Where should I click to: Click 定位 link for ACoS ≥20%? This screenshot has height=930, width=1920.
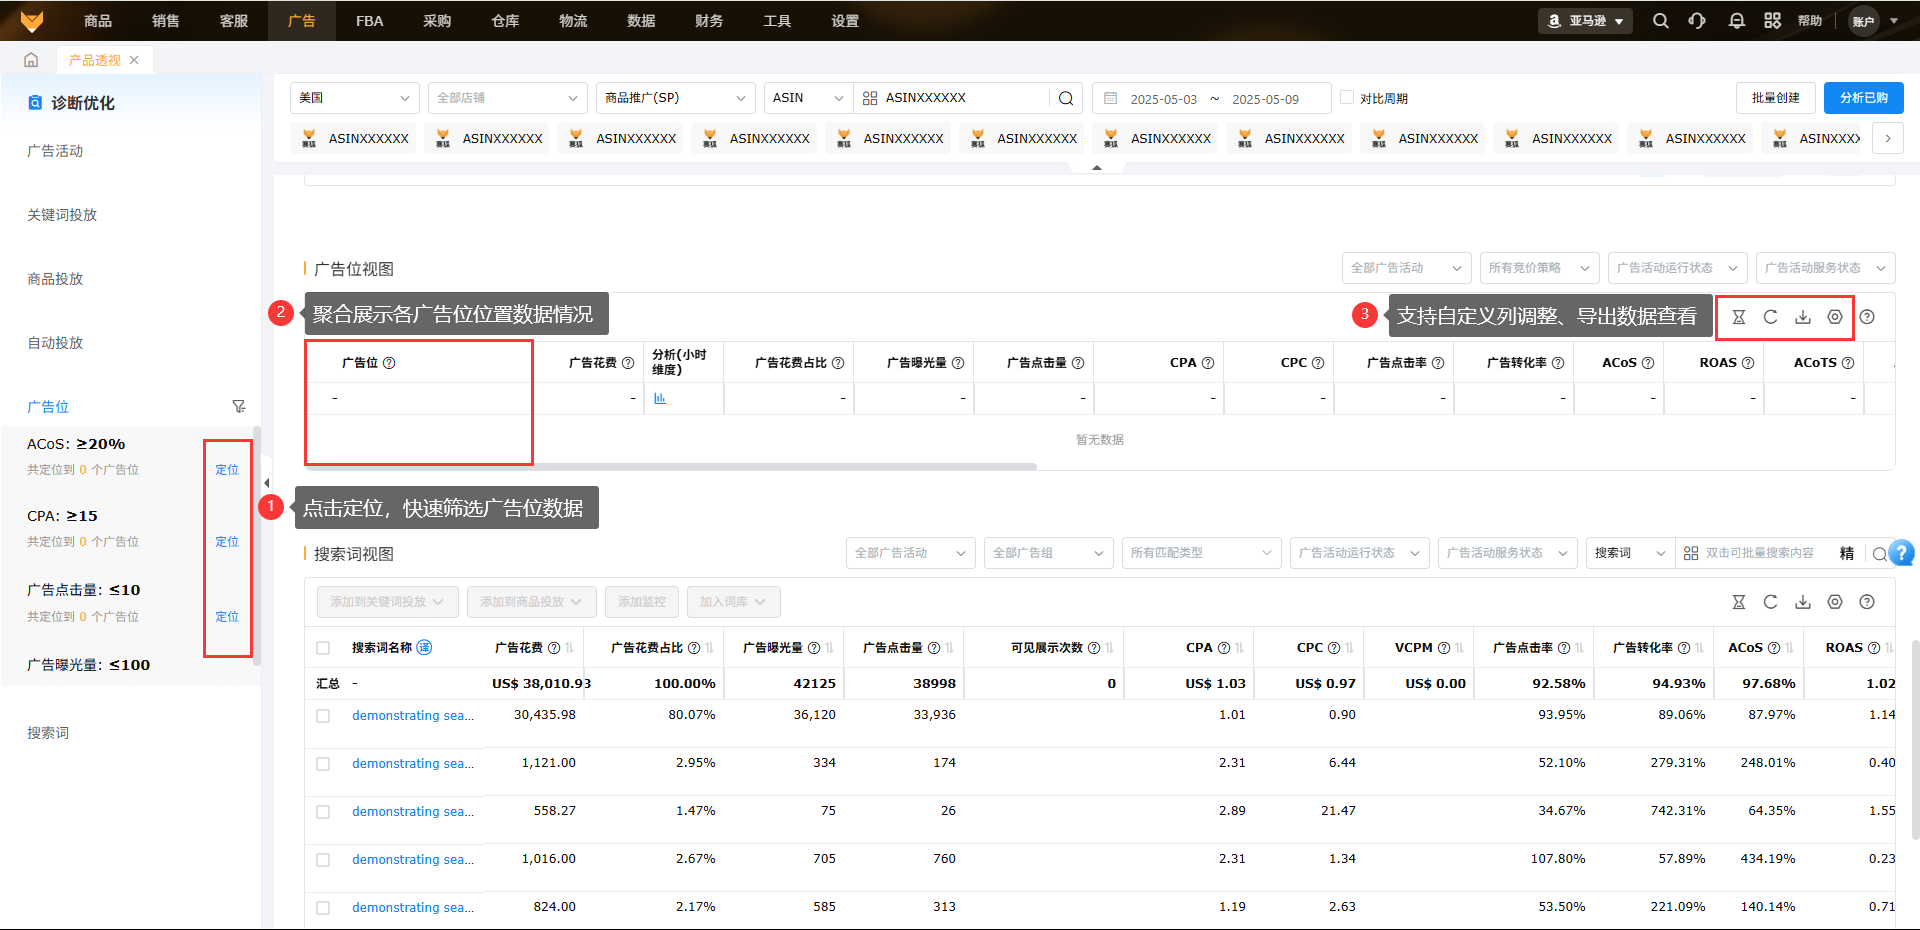point(227,470)
